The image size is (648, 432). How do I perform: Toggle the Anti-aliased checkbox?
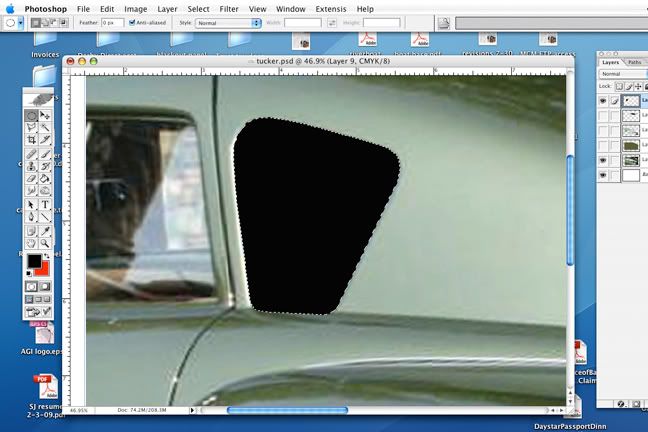coord(132,23)
